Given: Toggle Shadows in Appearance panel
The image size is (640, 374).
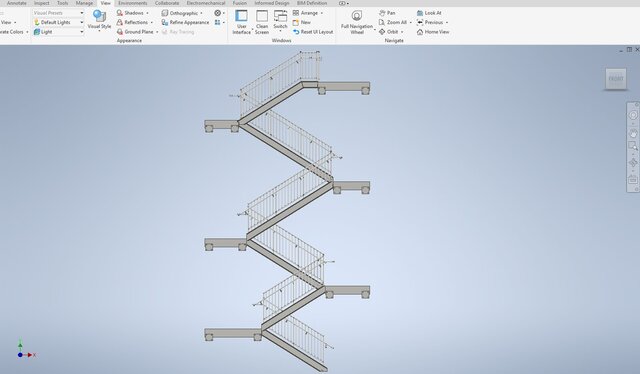Looking at the screenshot, I should tap(130, 13).
